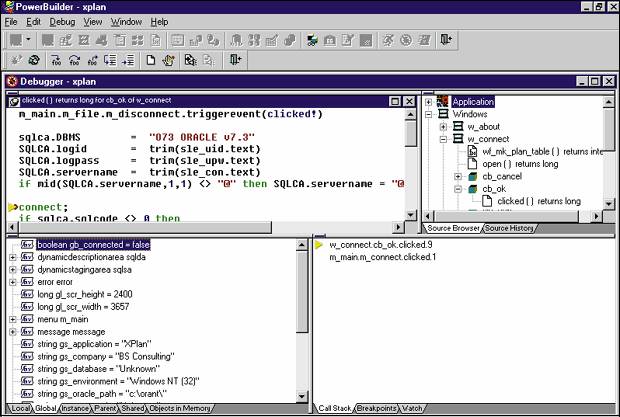620x417 pixels.
Task: Click the yellow arrow beside w_connect.cb_ok.clicked.9
Action: pyautogui.click(x=319, y=245)
